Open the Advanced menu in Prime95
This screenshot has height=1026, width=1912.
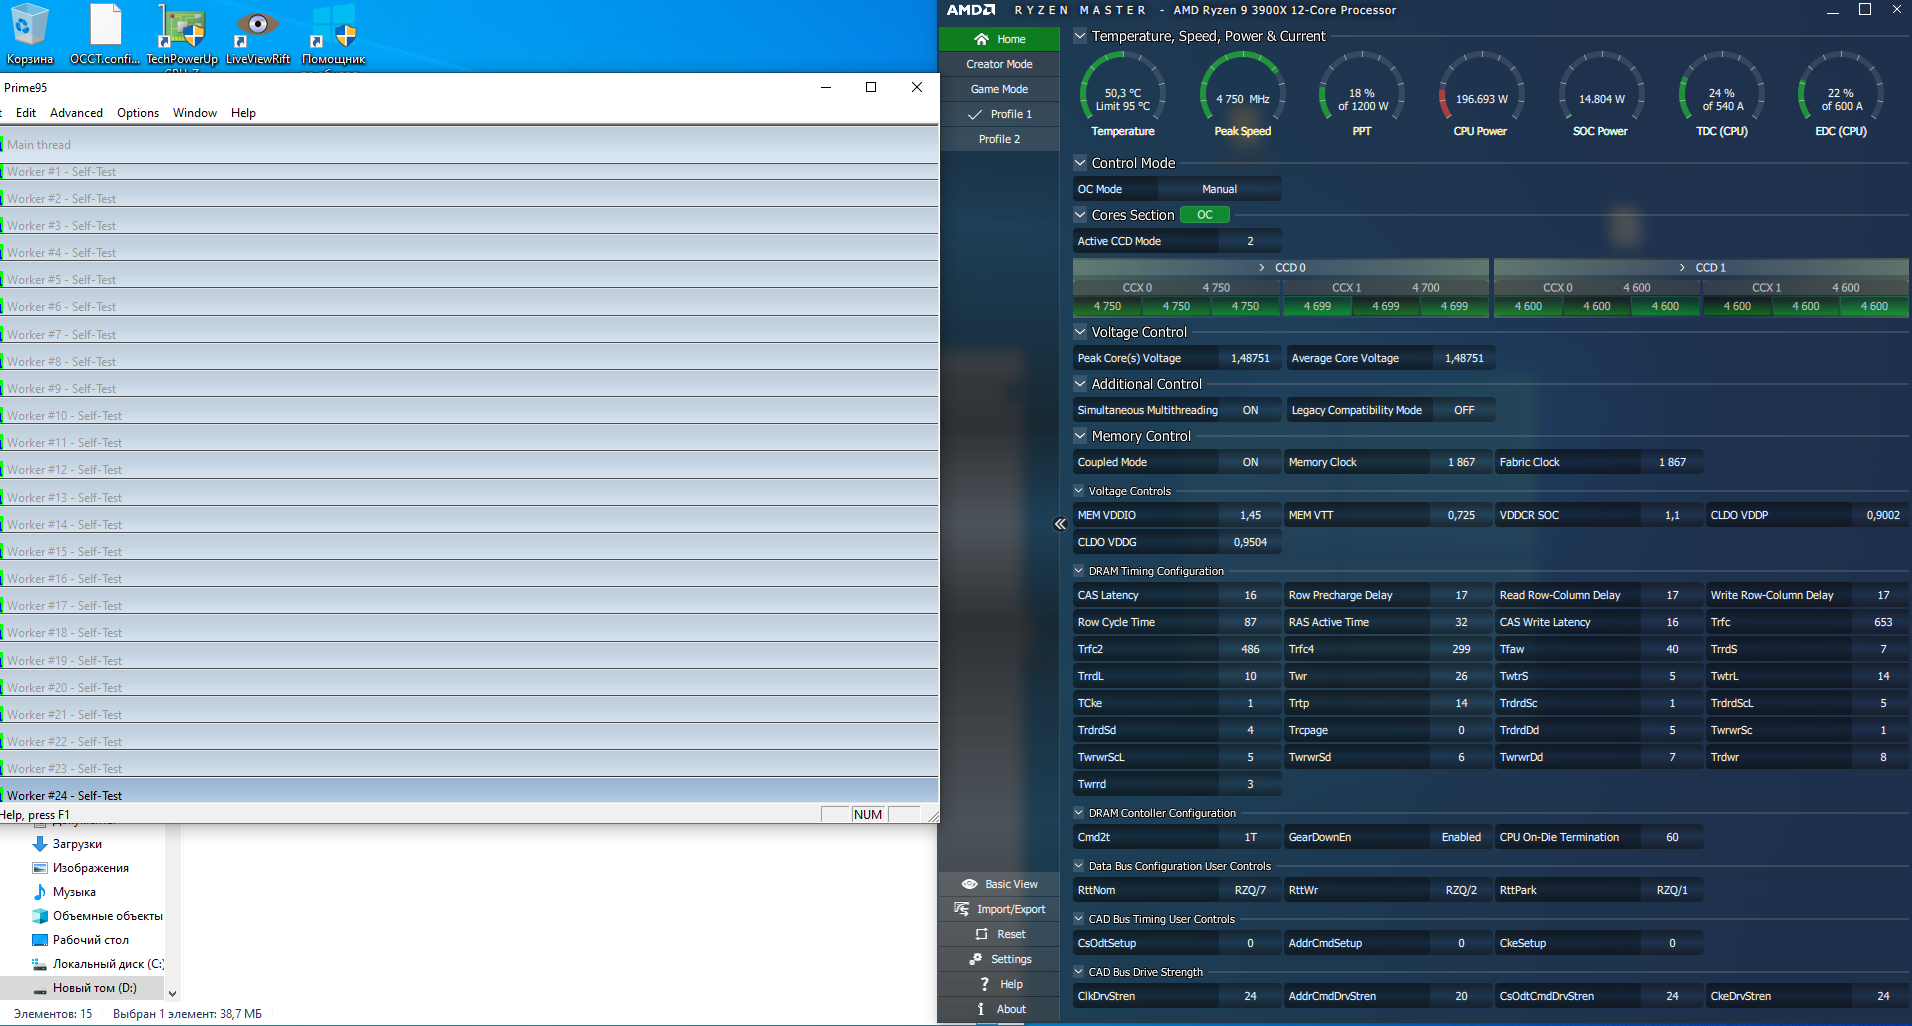tap(76, 113)
